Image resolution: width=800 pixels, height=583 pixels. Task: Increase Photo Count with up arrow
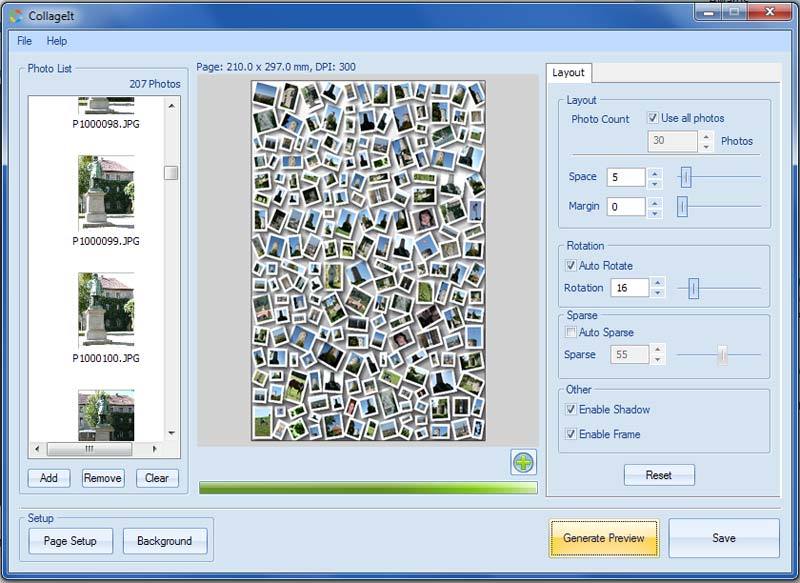[706, 136]
